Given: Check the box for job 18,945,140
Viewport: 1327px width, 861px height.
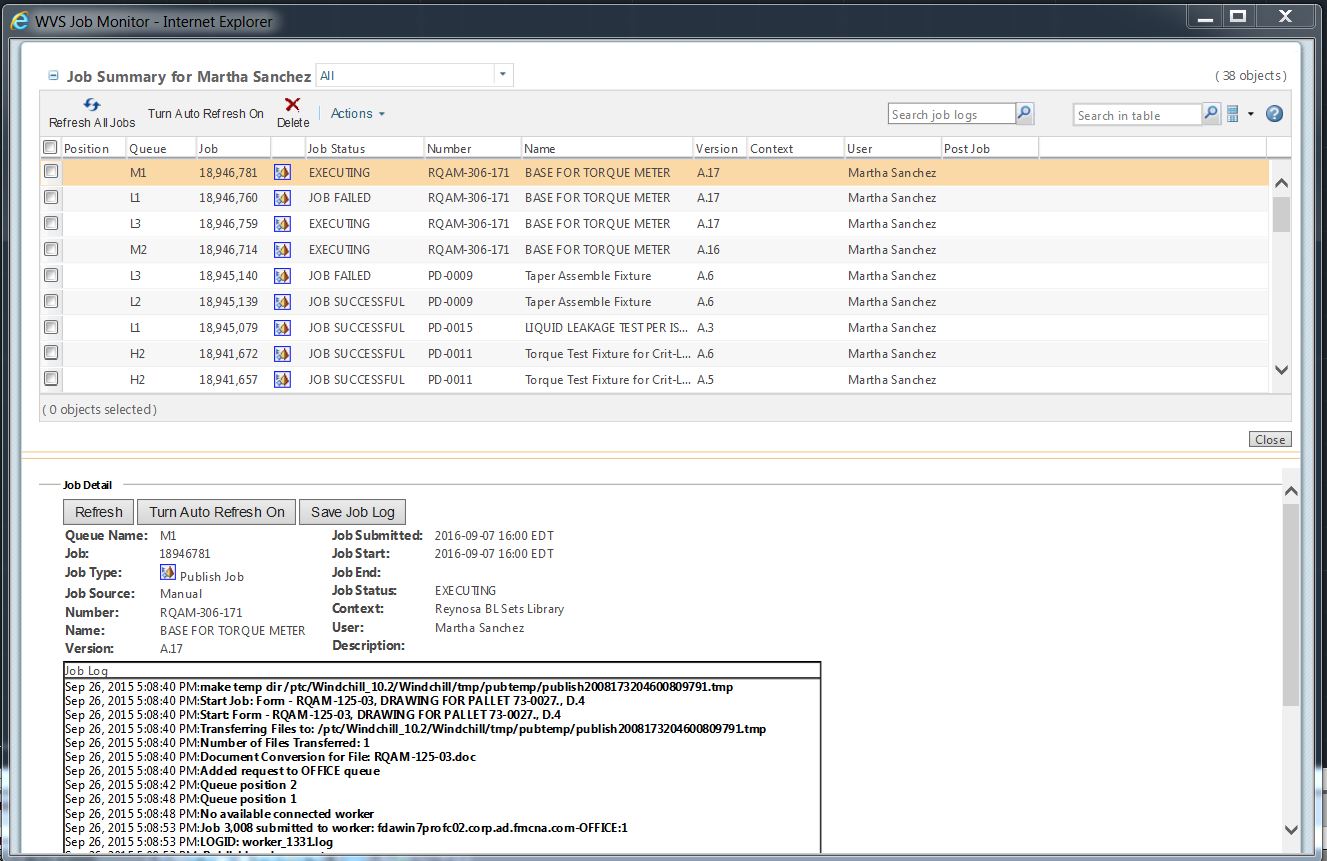Looking at the screenshot, I should [x=51, y=276].
